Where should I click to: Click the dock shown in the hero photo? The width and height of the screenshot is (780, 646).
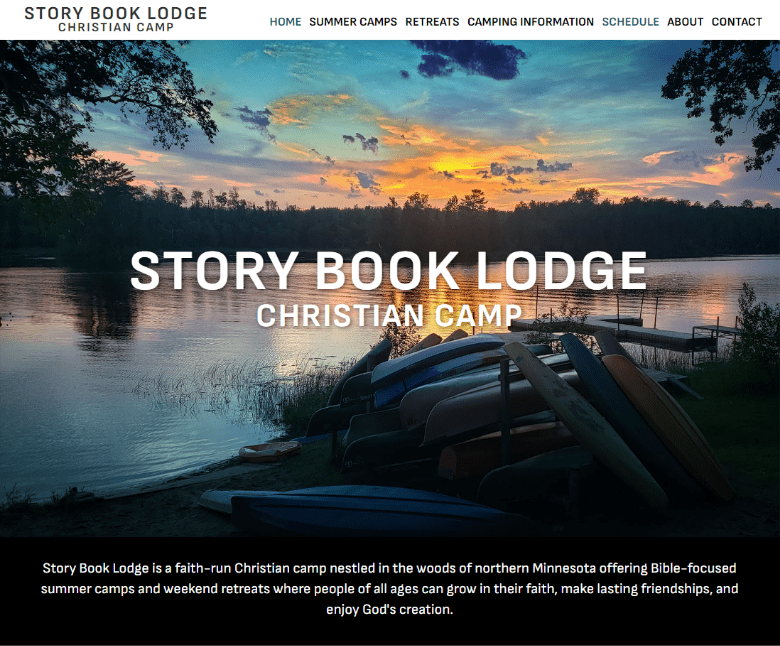[622, 331]
